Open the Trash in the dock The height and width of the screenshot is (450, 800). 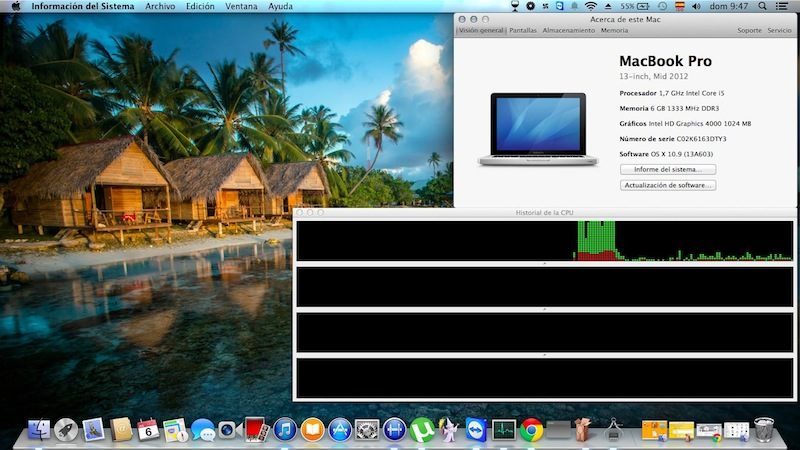764,430
